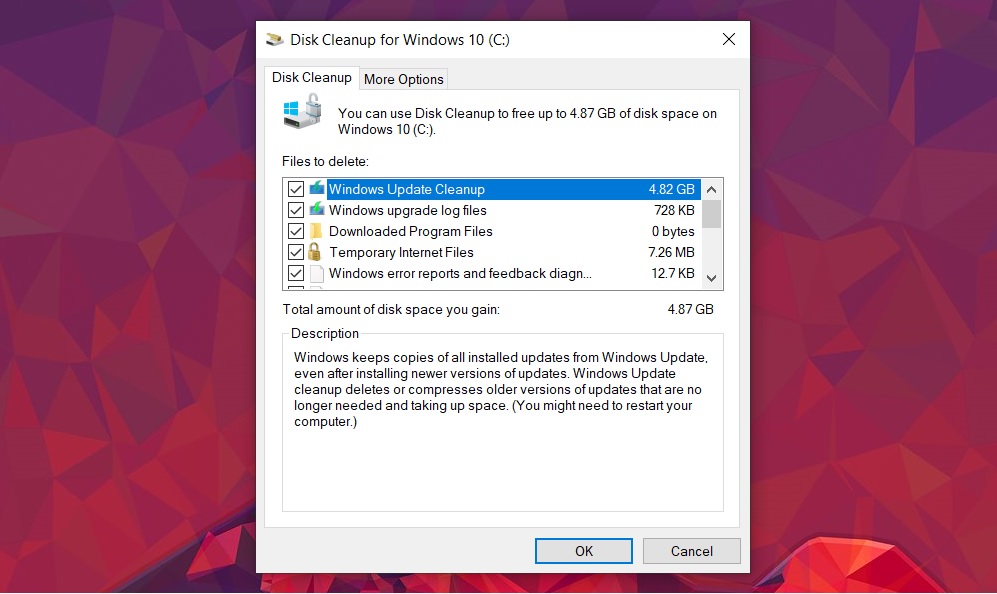The width and height of the screenshot is (997, 594).
Task: Select the Disk Cleanup tab
Action: (312, 77)
